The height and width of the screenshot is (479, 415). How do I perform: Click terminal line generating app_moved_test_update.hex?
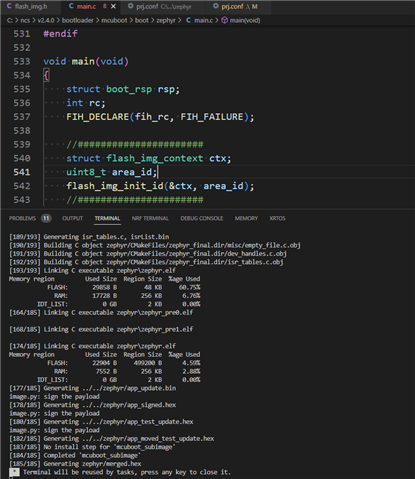pos(111,438)
